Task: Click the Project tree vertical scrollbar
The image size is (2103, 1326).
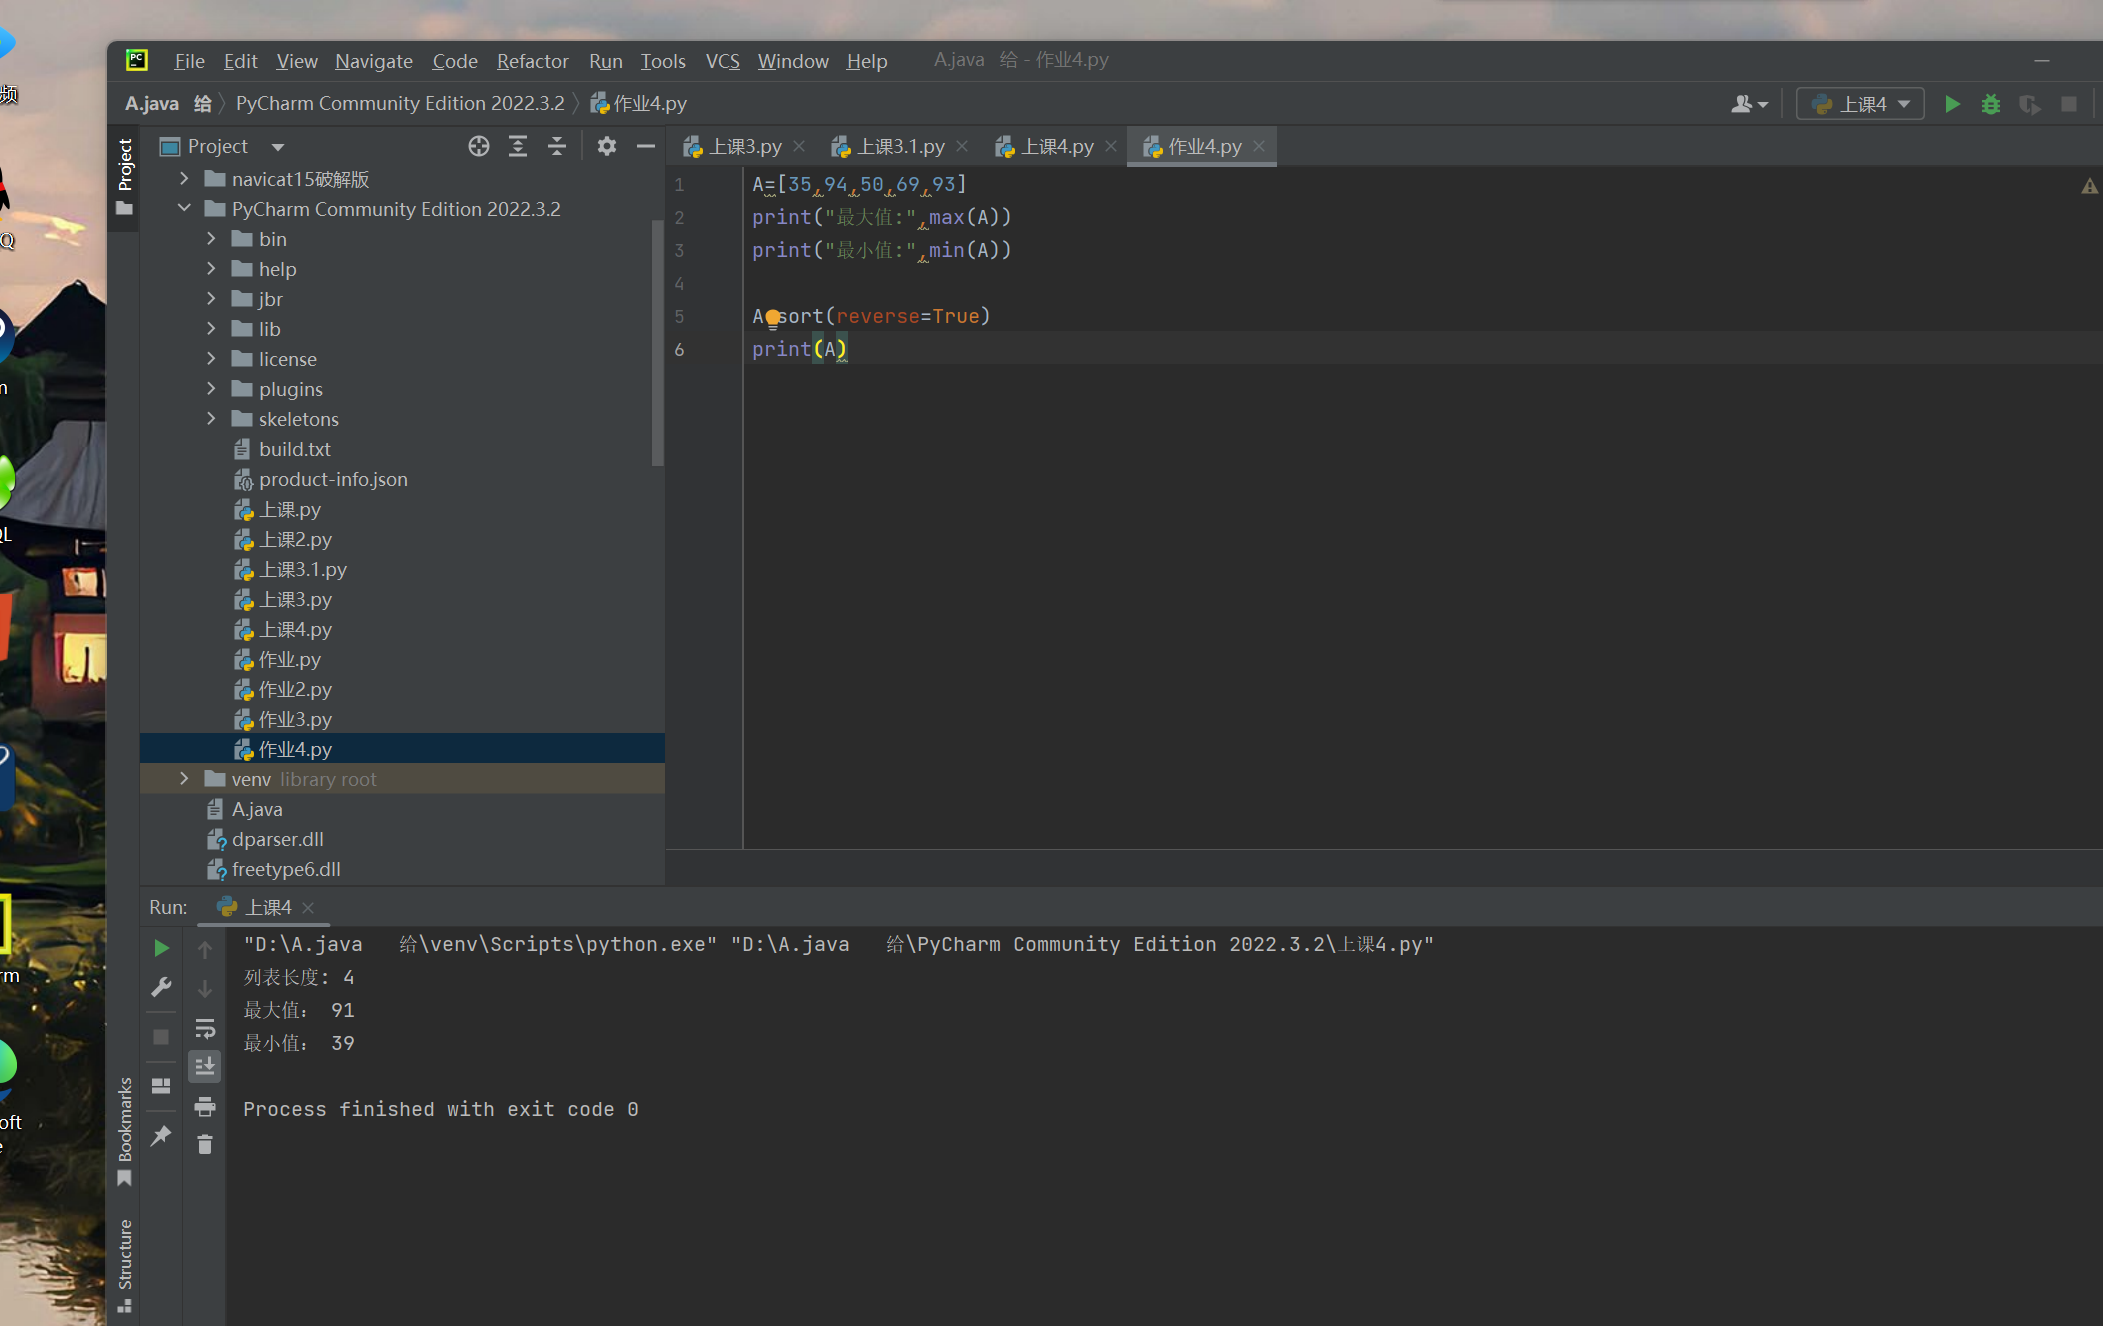Action: click(x=657, y=342)
